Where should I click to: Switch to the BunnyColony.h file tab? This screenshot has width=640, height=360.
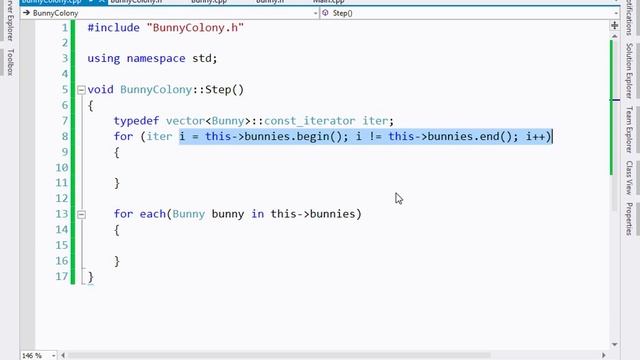(x=136, y=2)
